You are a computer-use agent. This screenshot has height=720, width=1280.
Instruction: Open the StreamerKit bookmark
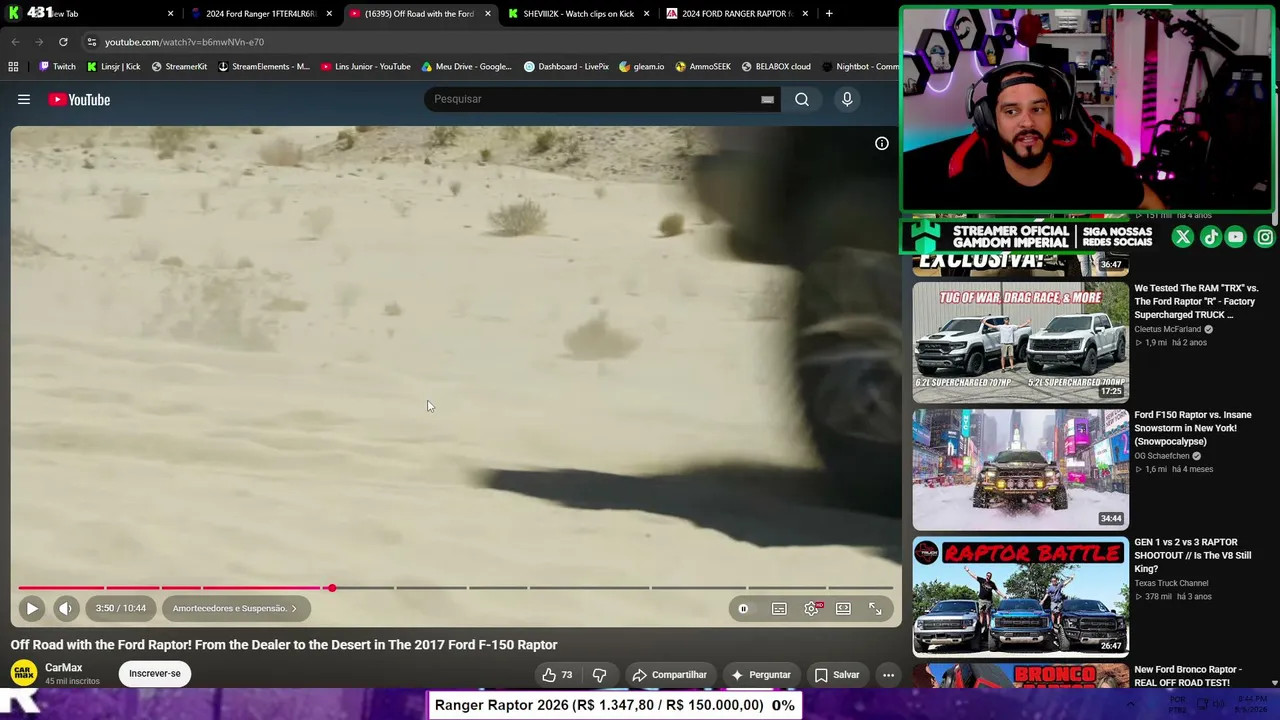179,67
